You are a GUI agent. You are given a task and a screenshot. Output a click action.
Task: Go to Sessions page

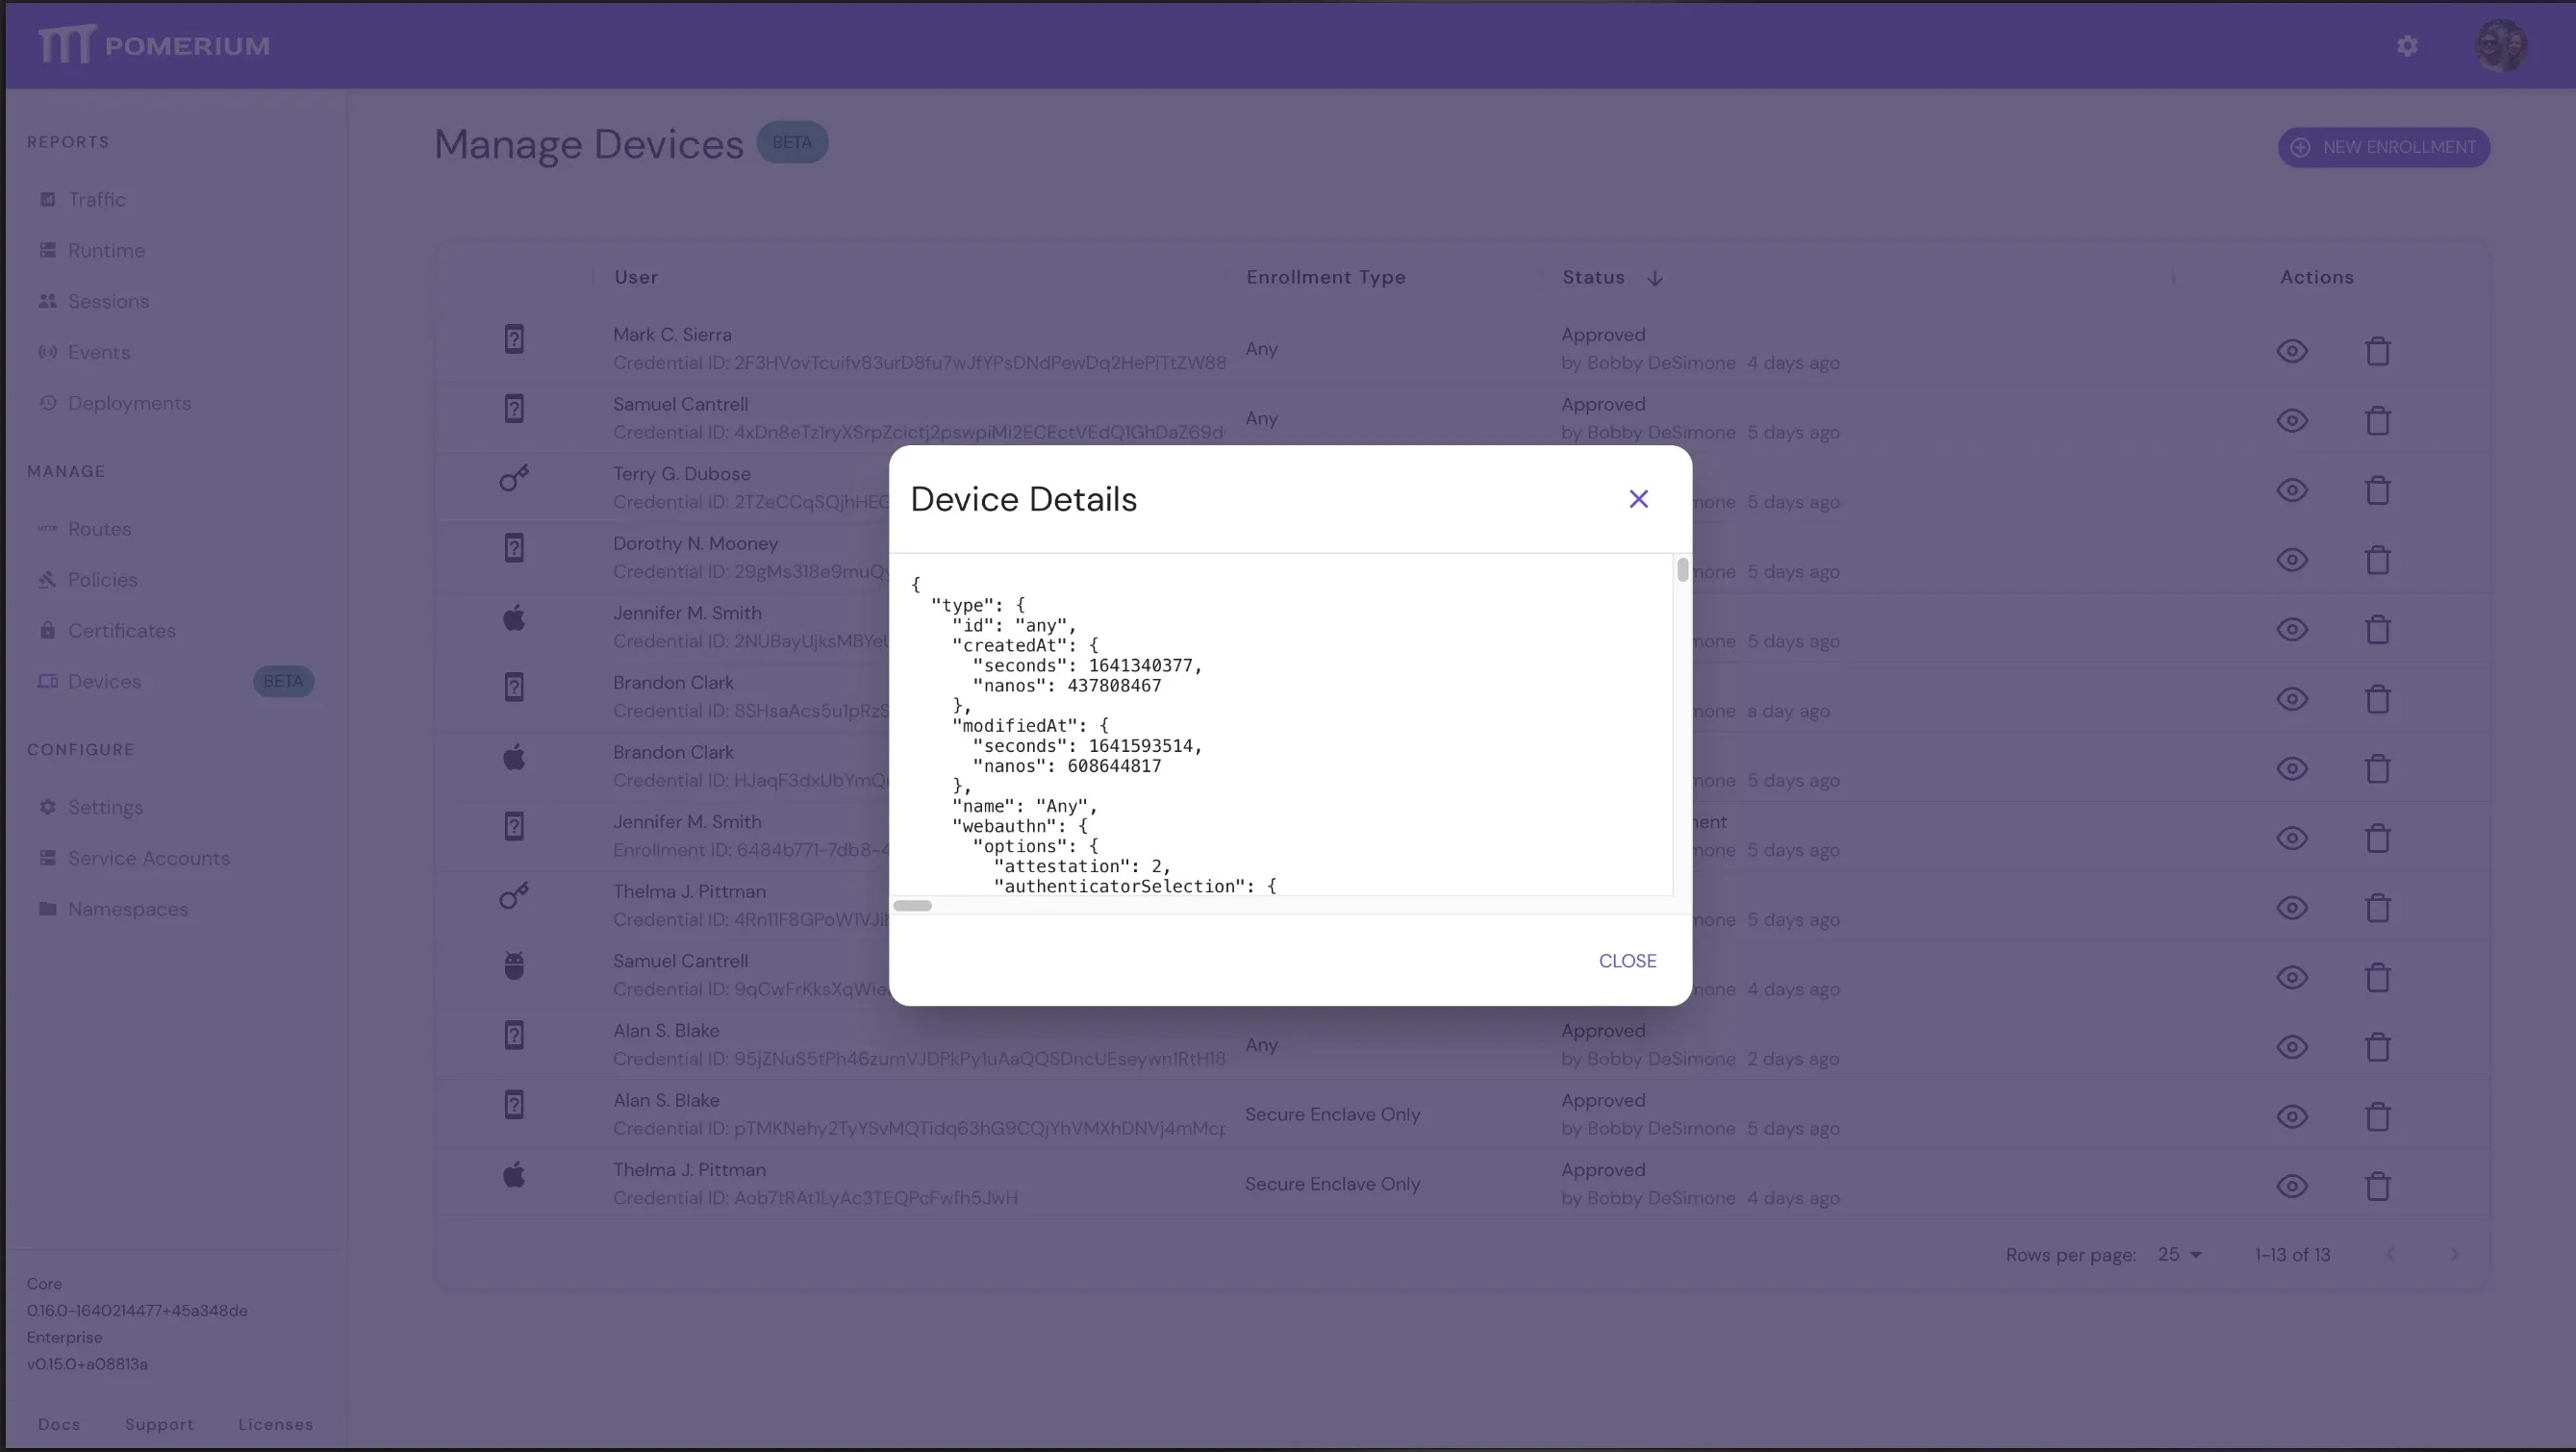click(x=108, y=302)
